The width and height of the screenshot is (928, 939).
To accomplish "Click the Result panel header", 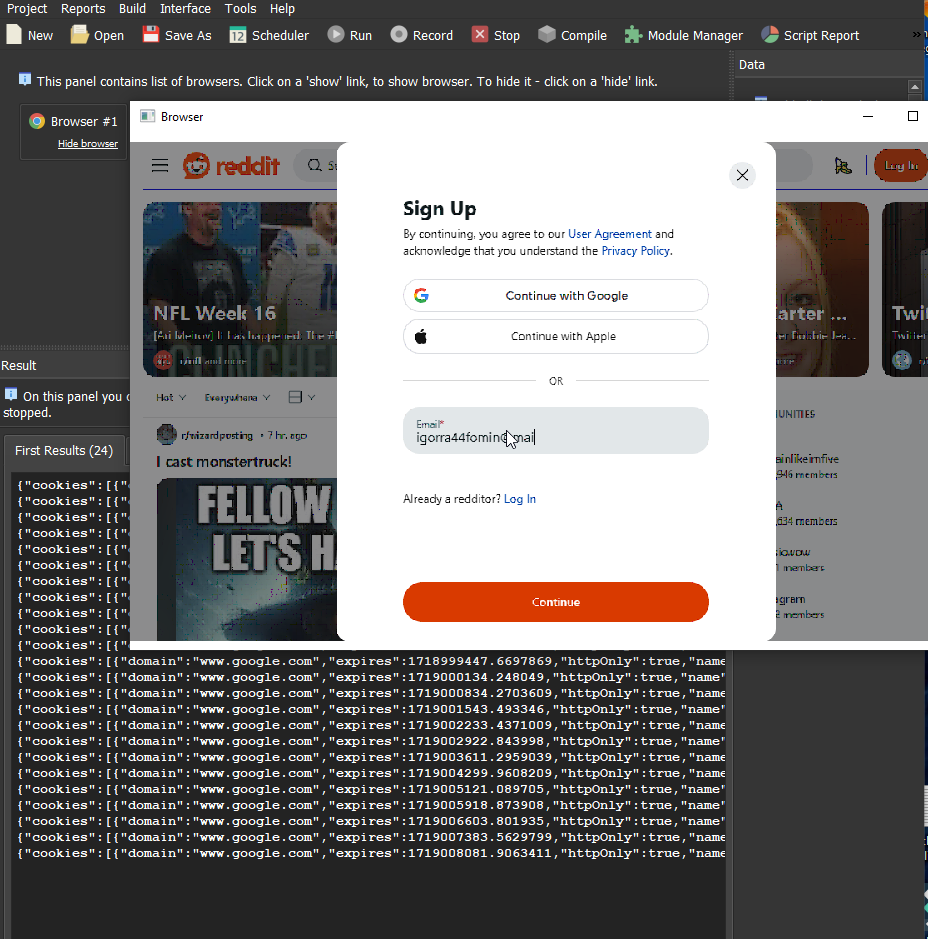I will (19, 365).
